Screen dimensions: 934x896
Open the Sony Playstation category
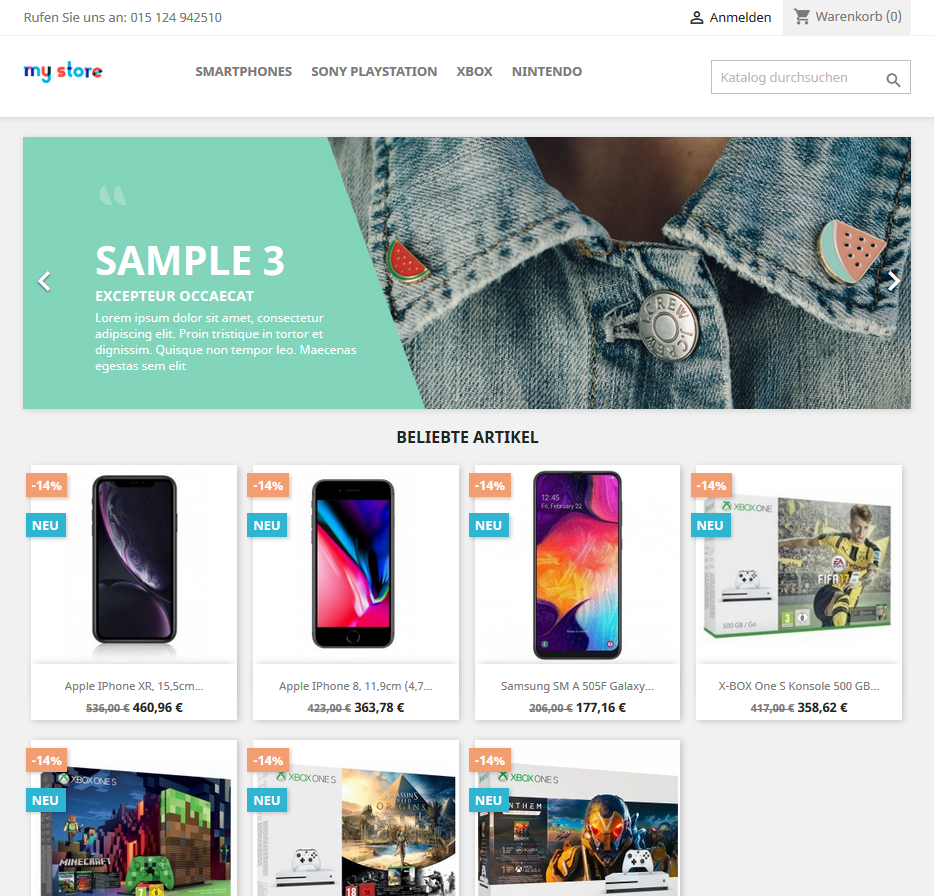tap(374, 71)
